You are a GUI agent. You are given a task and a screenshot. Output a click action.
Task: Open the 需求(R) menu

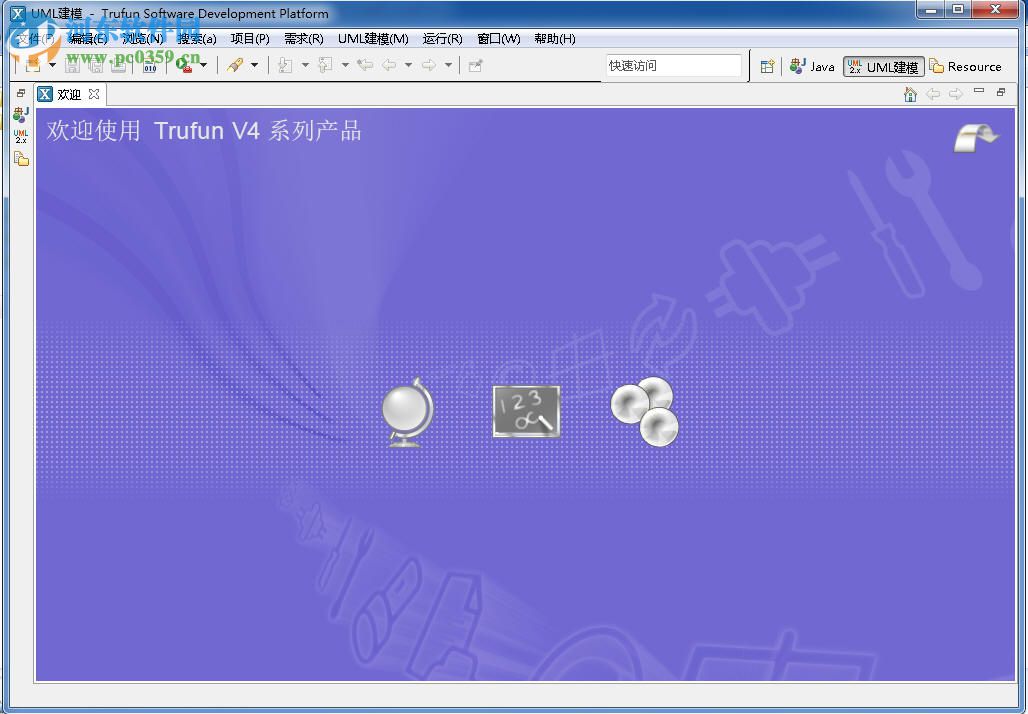(x=304, y=39)
